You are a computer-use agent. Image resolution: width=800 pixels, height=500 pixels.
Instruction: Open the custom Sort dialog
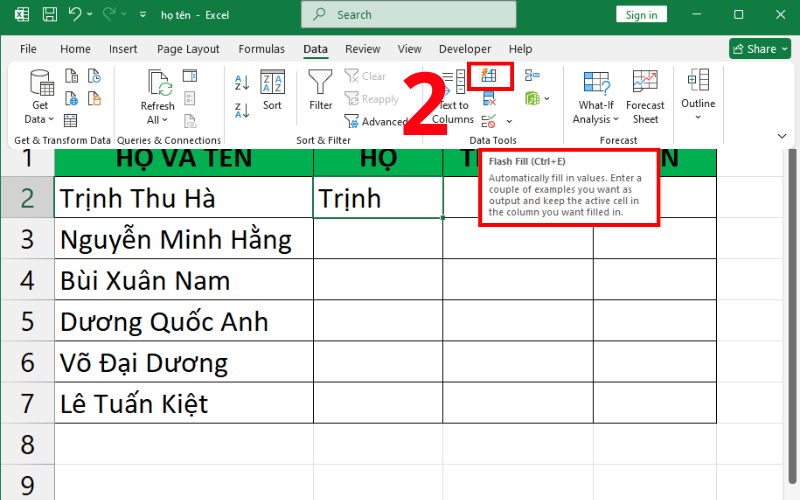[x=272, y=90]
